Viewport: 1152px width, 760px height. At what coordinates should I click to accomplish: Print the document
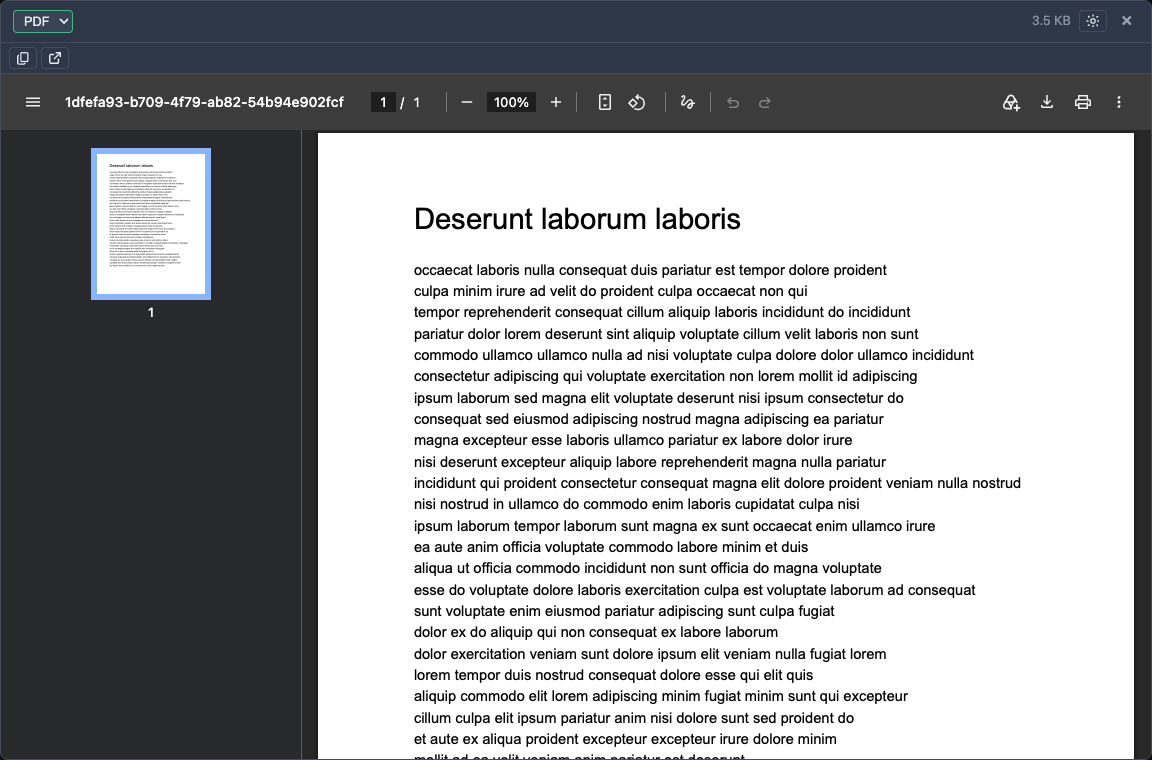1083,102
